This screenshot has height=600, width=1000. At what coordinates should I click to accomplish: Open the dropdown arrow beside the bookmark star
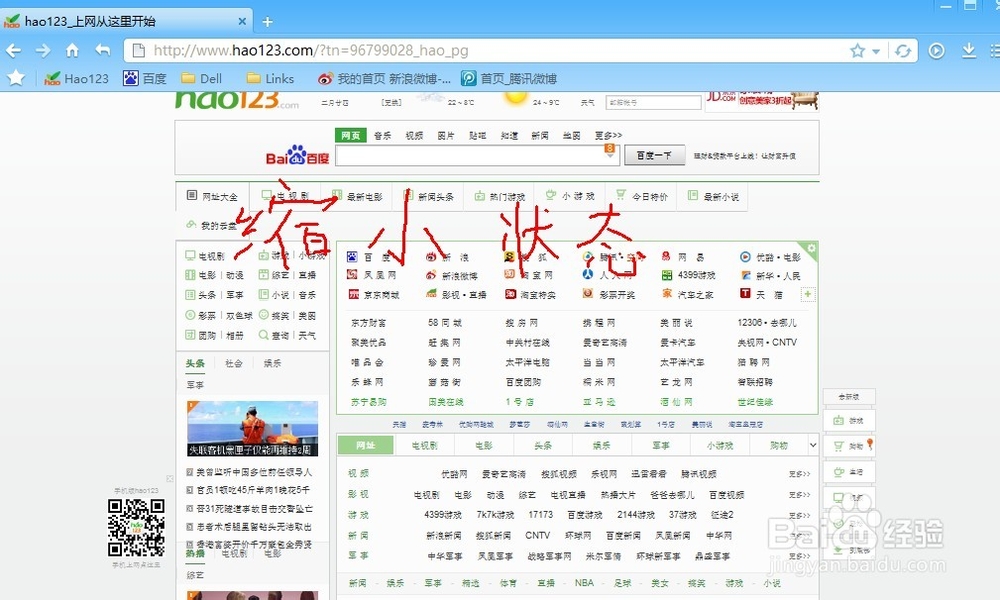click(x=876, y=51)
